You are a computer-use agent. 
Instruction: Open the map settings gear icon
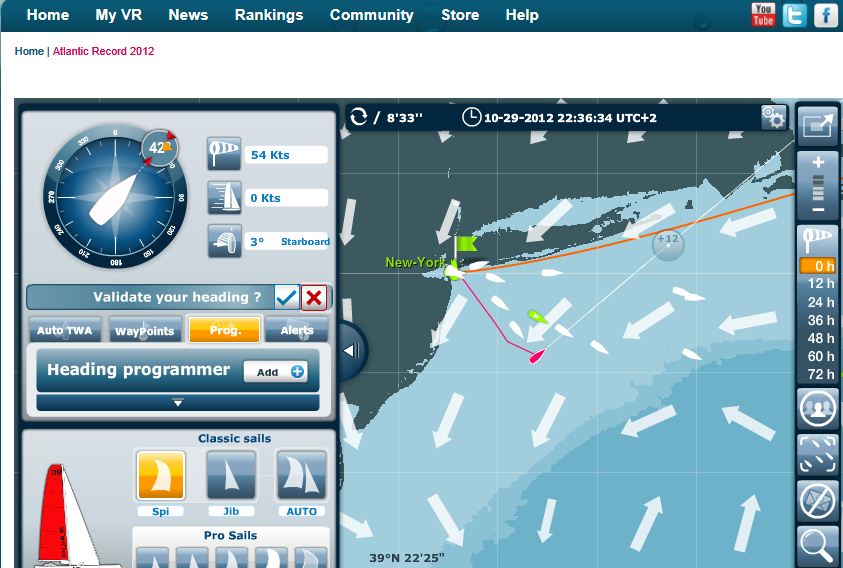774,117
